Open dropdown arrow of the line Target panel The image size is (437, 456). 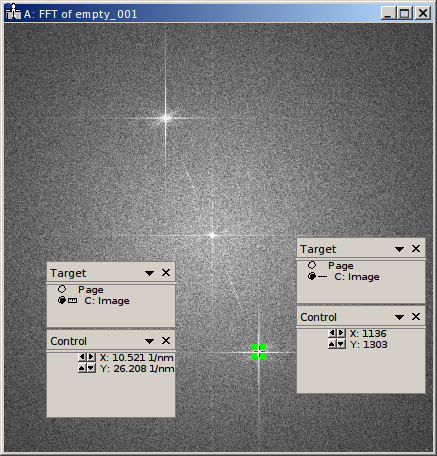click(x=399, y=249)
